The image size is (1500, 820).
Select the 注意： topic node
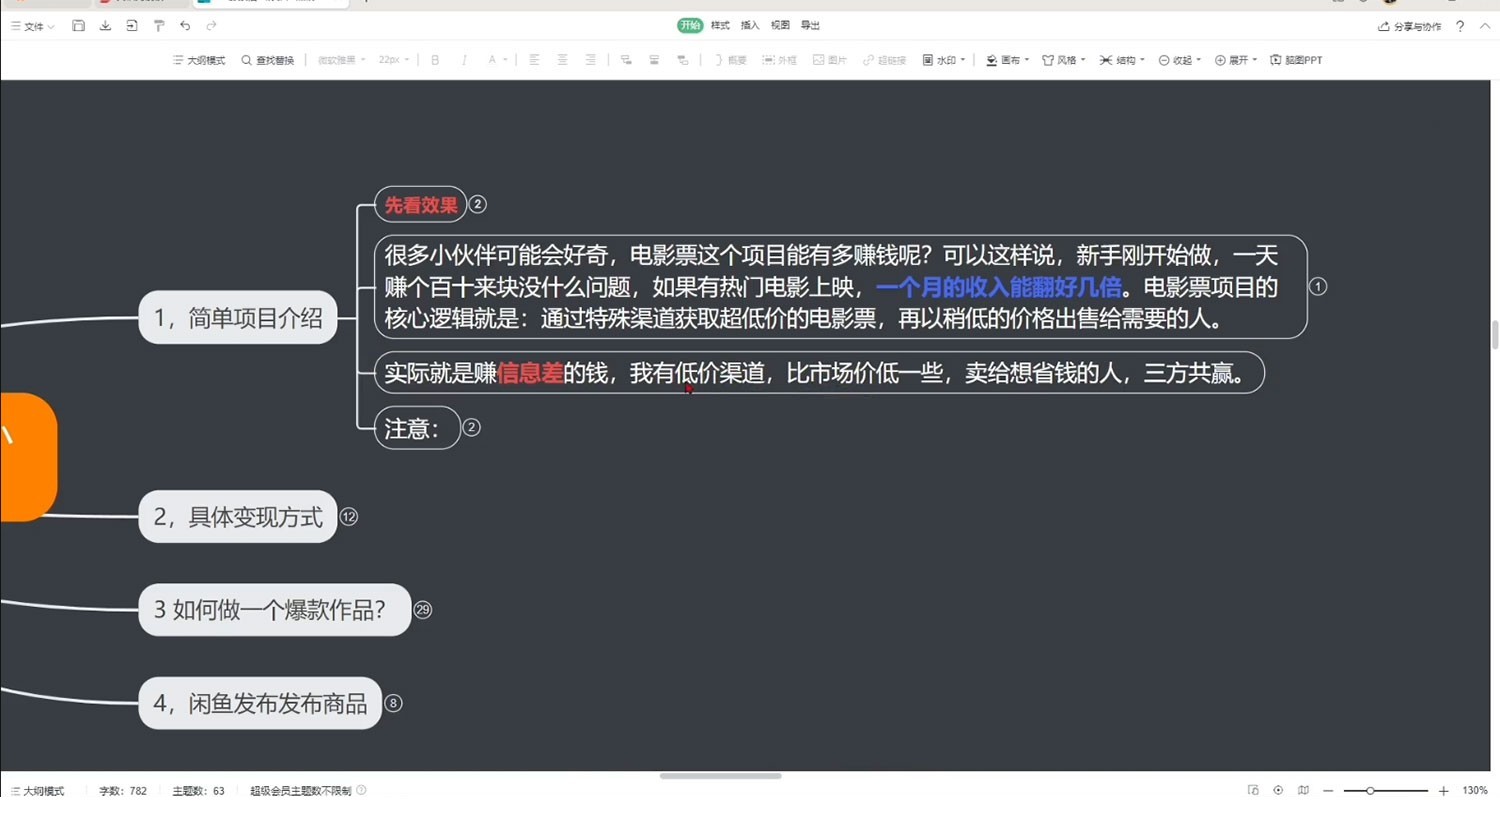(x=417, y=428)
